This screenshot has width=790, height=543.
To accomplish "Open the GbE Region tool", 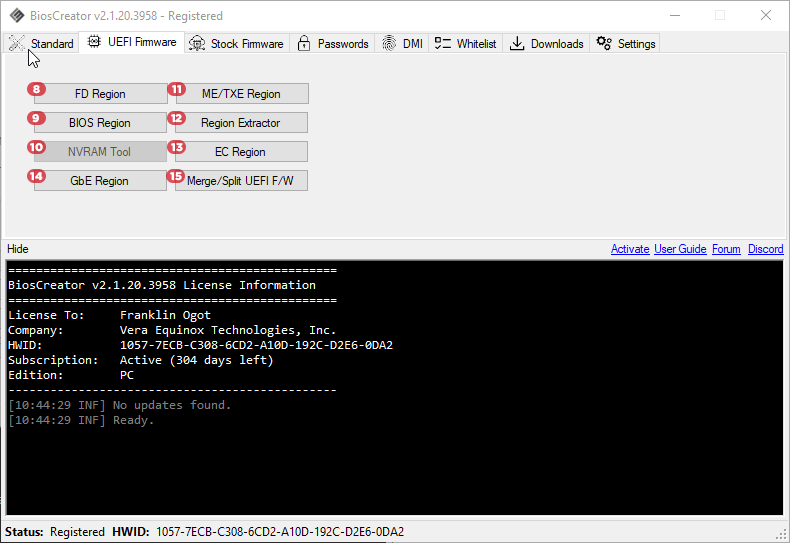I will [x=100, y=181].
